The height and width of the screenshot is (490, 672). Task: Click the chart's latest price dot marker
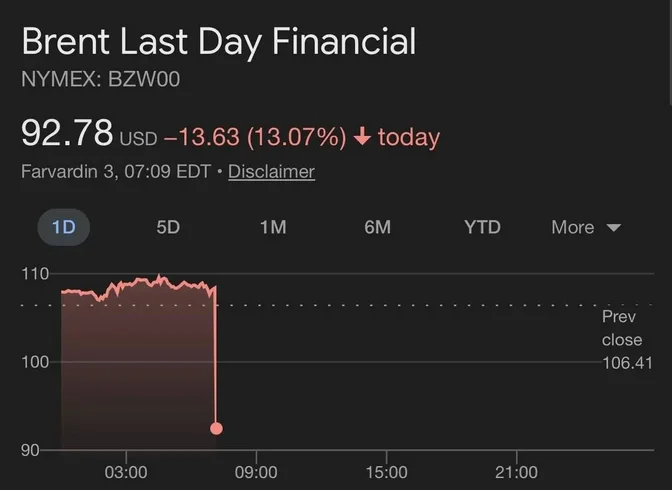(216, 428)
